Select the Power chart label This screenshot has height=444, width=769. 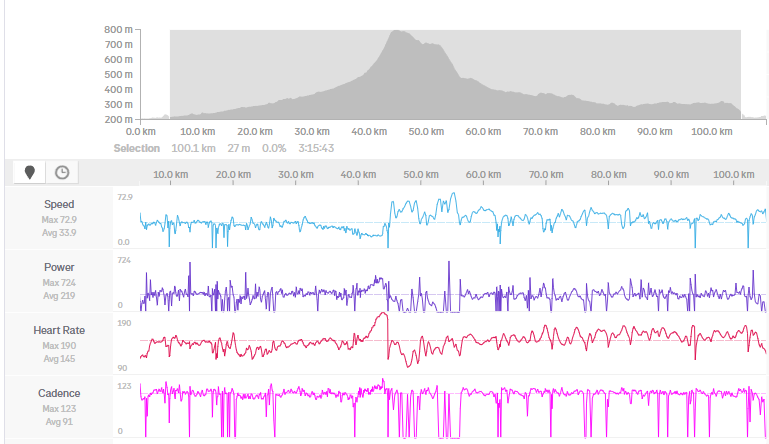59,267
